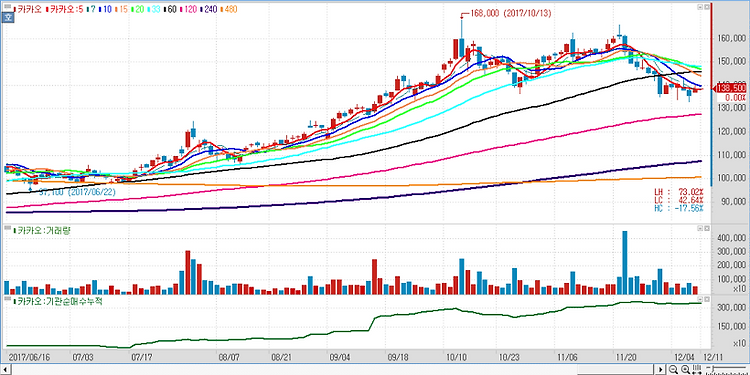
Task: Maximize the price chart panel
Action: [706, 7]
